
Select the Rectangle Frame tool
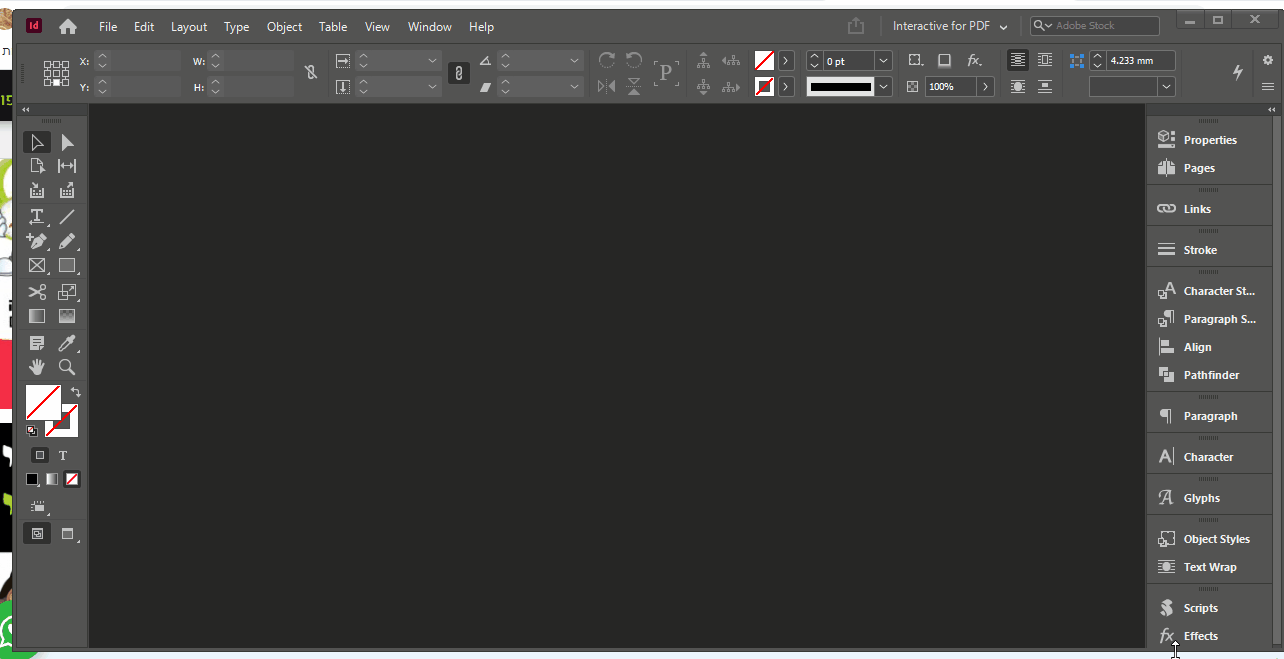(x=37, y=266)
